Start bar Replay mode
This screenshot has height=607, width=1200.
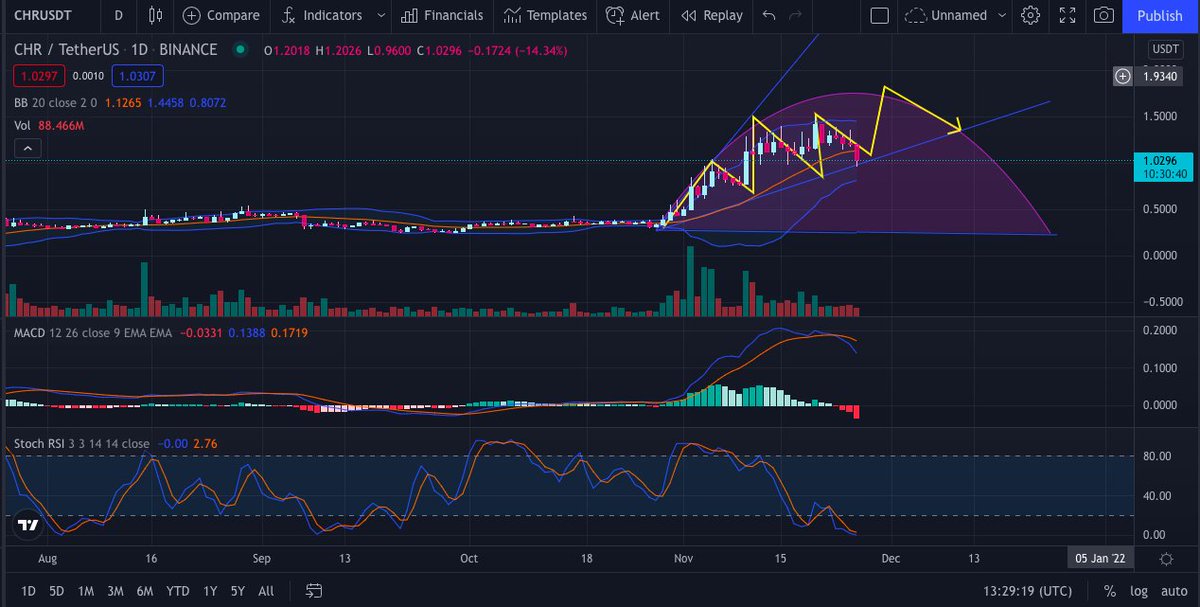click(711, 15)
